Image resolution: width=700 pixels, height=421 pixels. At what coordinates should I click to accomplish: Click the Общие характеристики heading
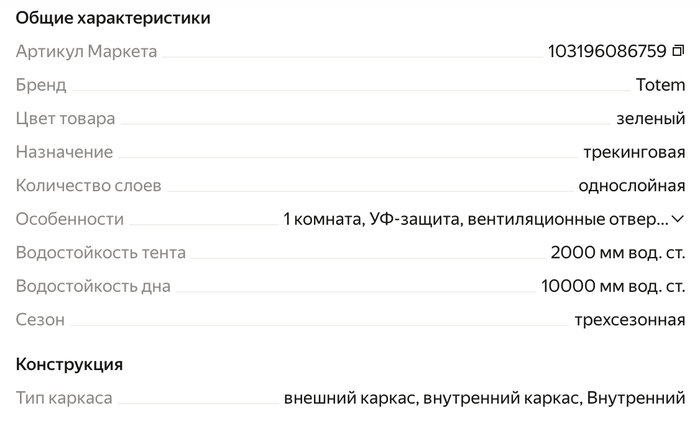pos(113,18)
